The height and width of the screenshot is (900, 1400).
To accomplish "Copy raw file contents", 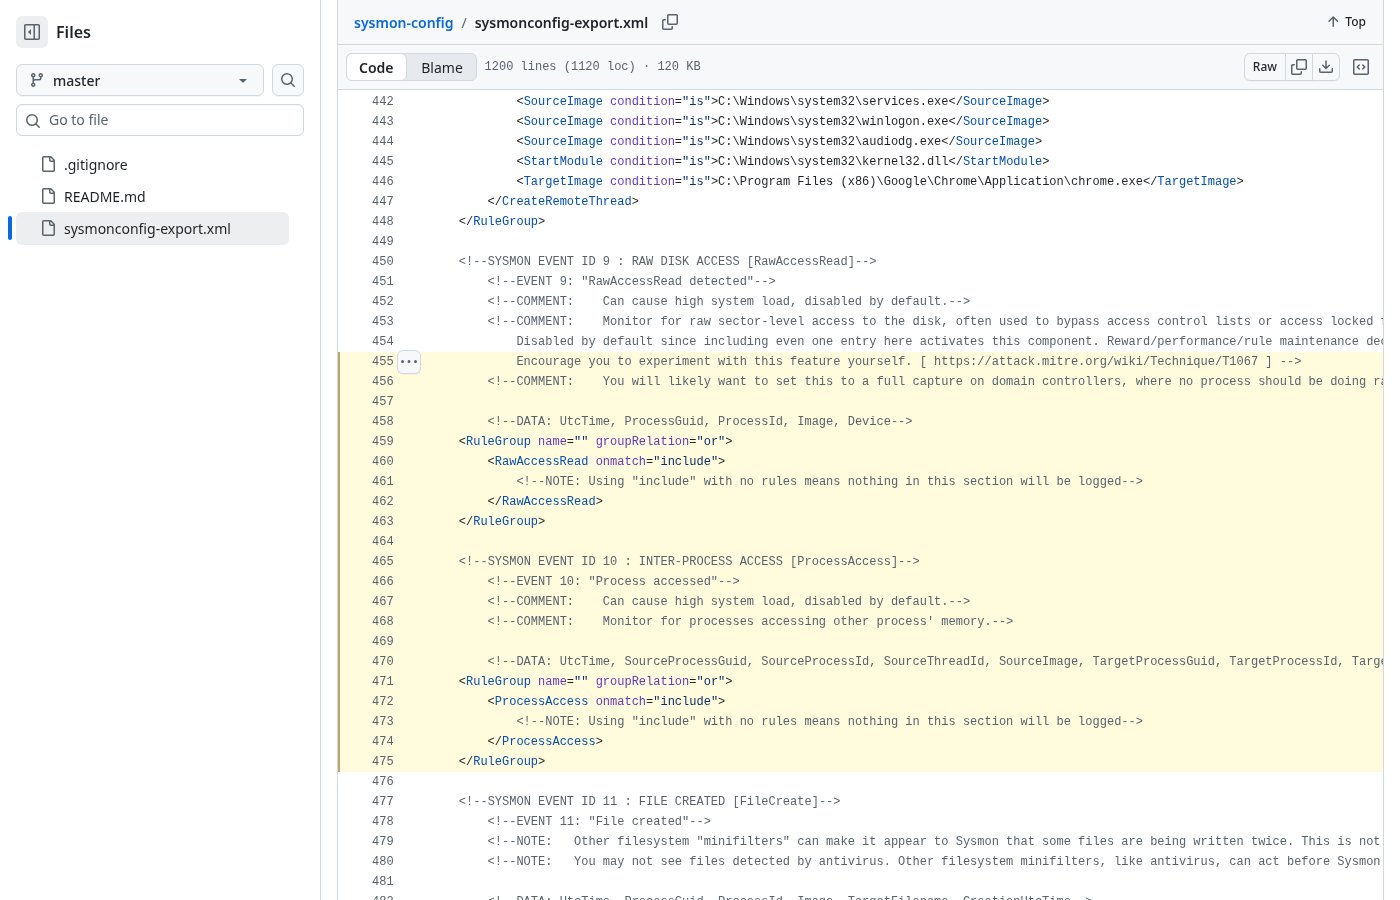I will coord(1299,67).
